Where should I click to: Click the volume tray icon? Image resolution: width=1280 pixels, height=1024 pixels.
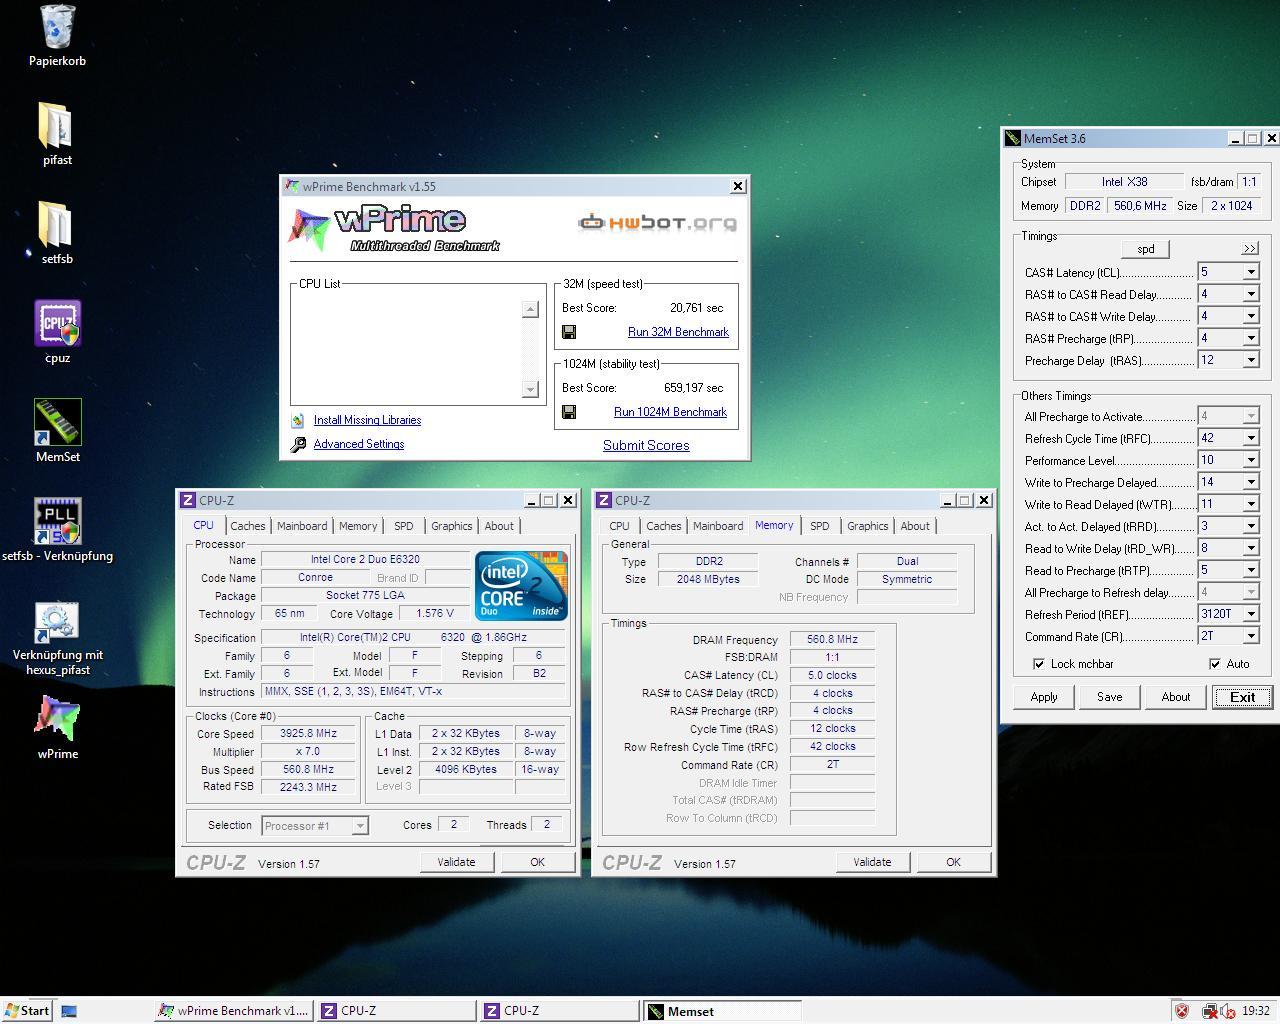point(1226,1011)
